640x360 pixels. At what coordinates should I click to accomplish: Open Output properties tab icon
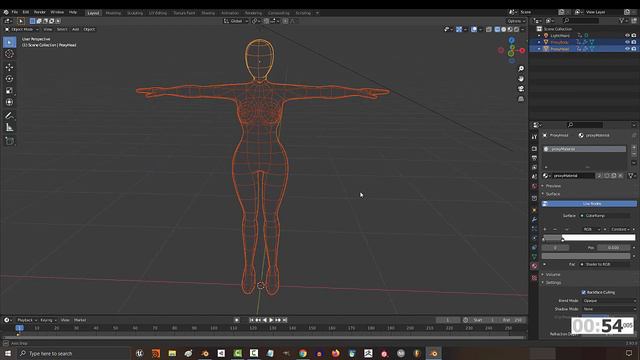pos(534,158)
